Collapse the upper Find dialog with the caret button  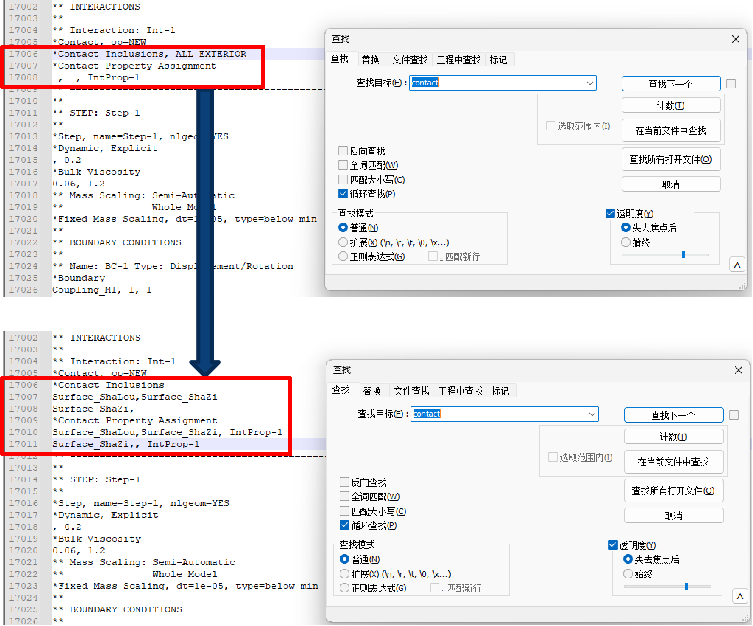coord(737,265)
